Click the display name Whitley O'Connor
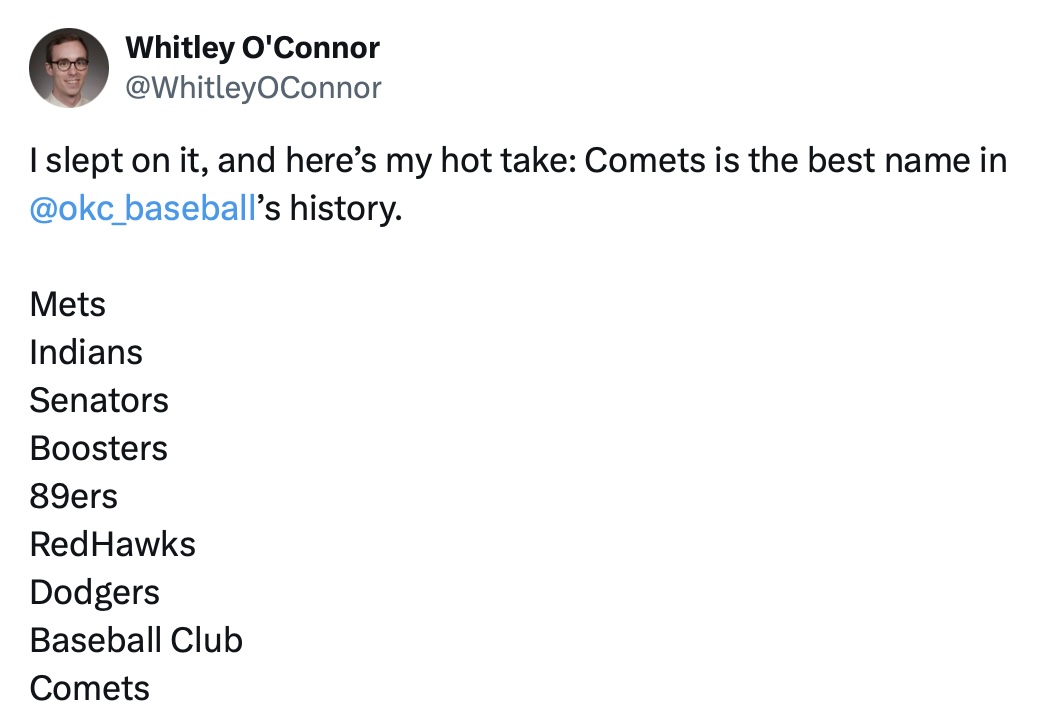1050x724 pixels. (252, 47)
